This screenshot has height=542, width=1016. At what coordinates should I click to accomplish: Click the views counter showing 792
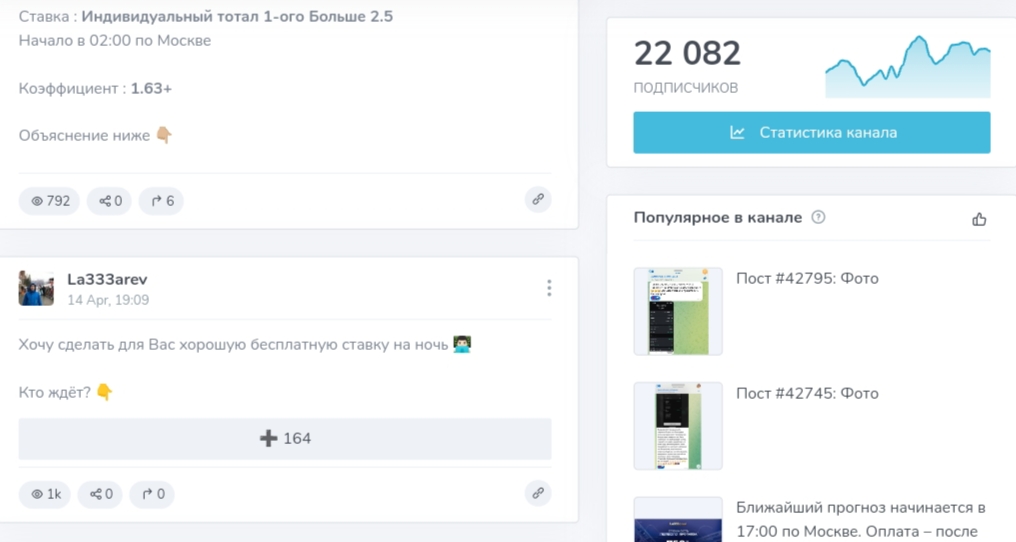pos(49,201)
